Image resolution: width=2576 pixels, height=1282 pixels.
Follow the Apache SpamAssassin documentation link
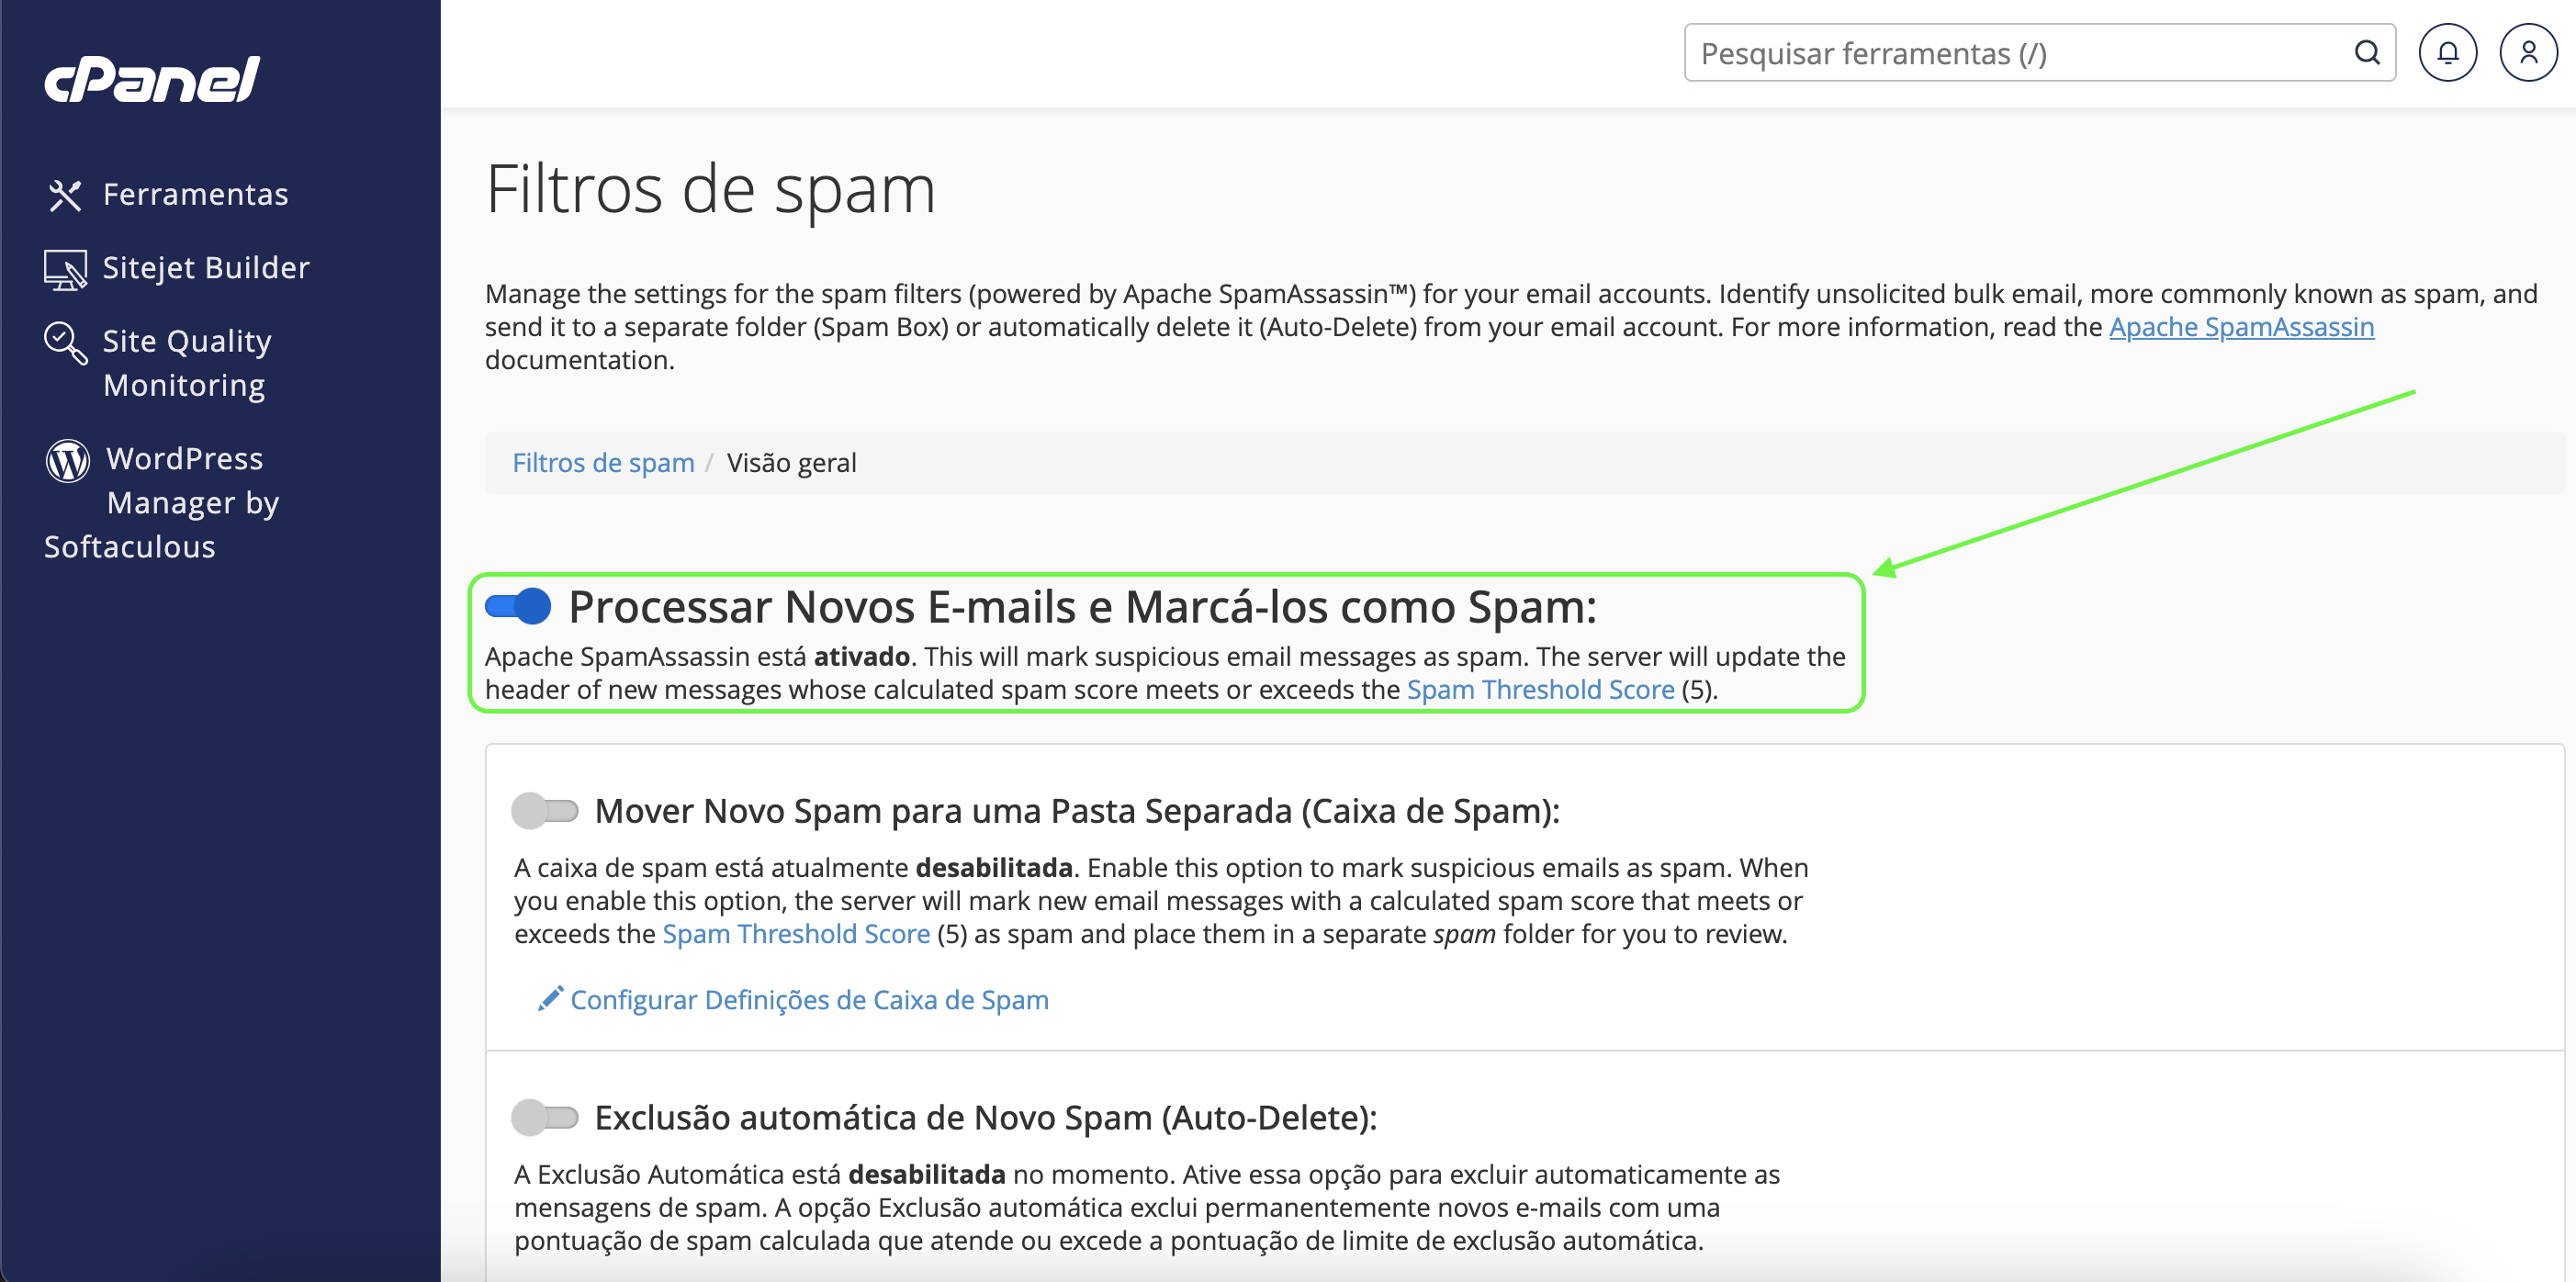[x=2241, y=327]
